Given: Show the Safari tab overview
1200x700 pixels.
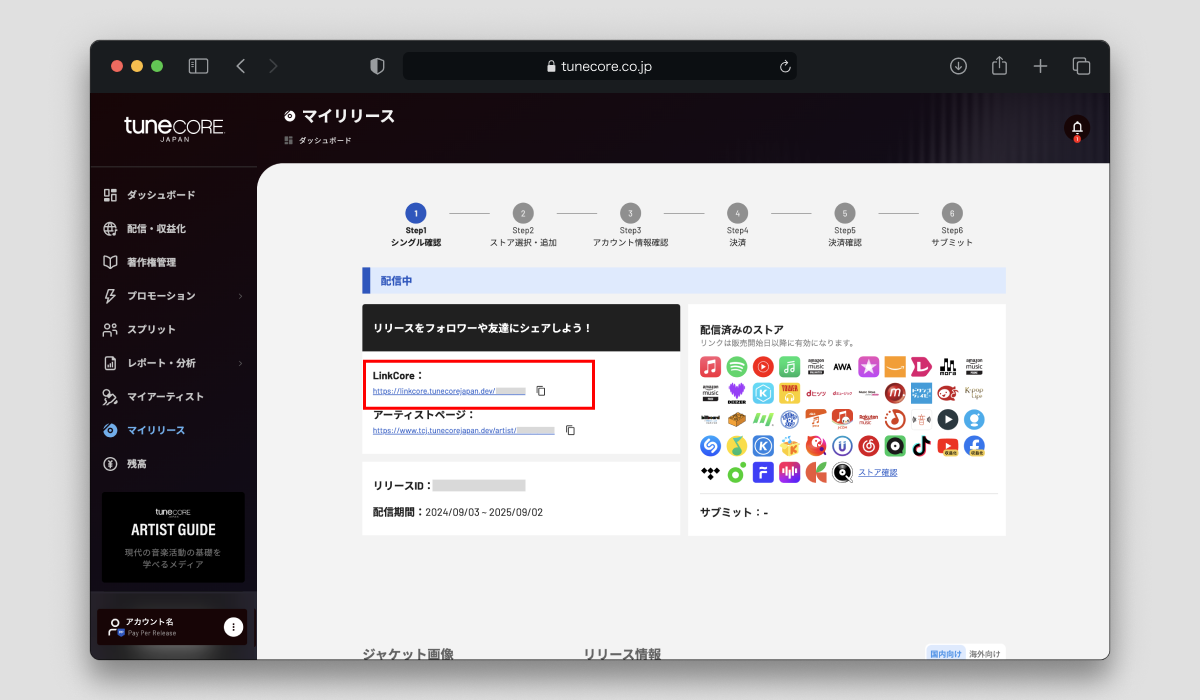Looking at the screenshot, I should [1081, 66].
